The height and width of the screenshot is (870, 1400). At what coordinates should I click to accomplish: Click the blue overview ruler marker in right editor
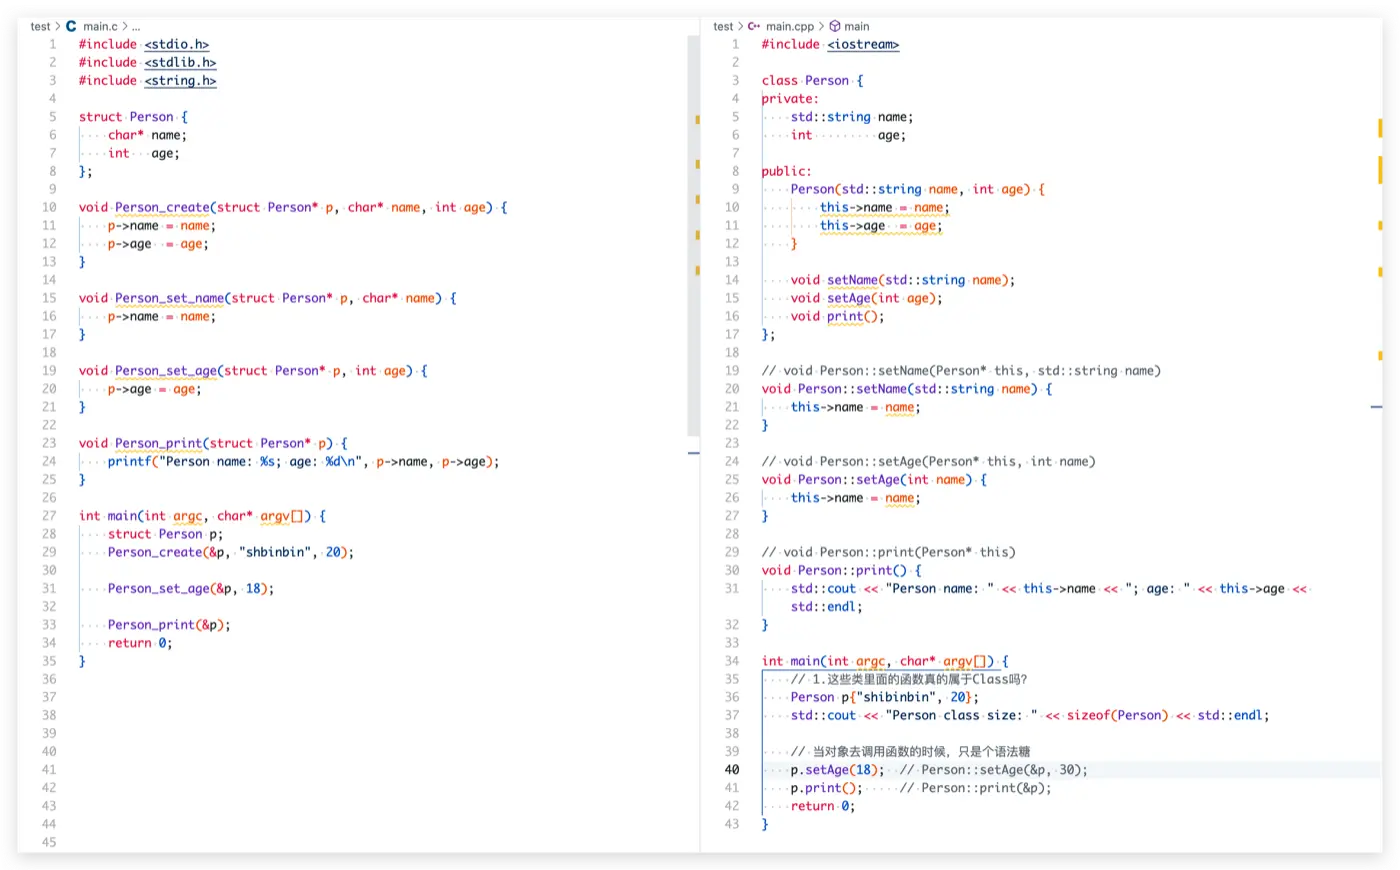coord(1376,407)
